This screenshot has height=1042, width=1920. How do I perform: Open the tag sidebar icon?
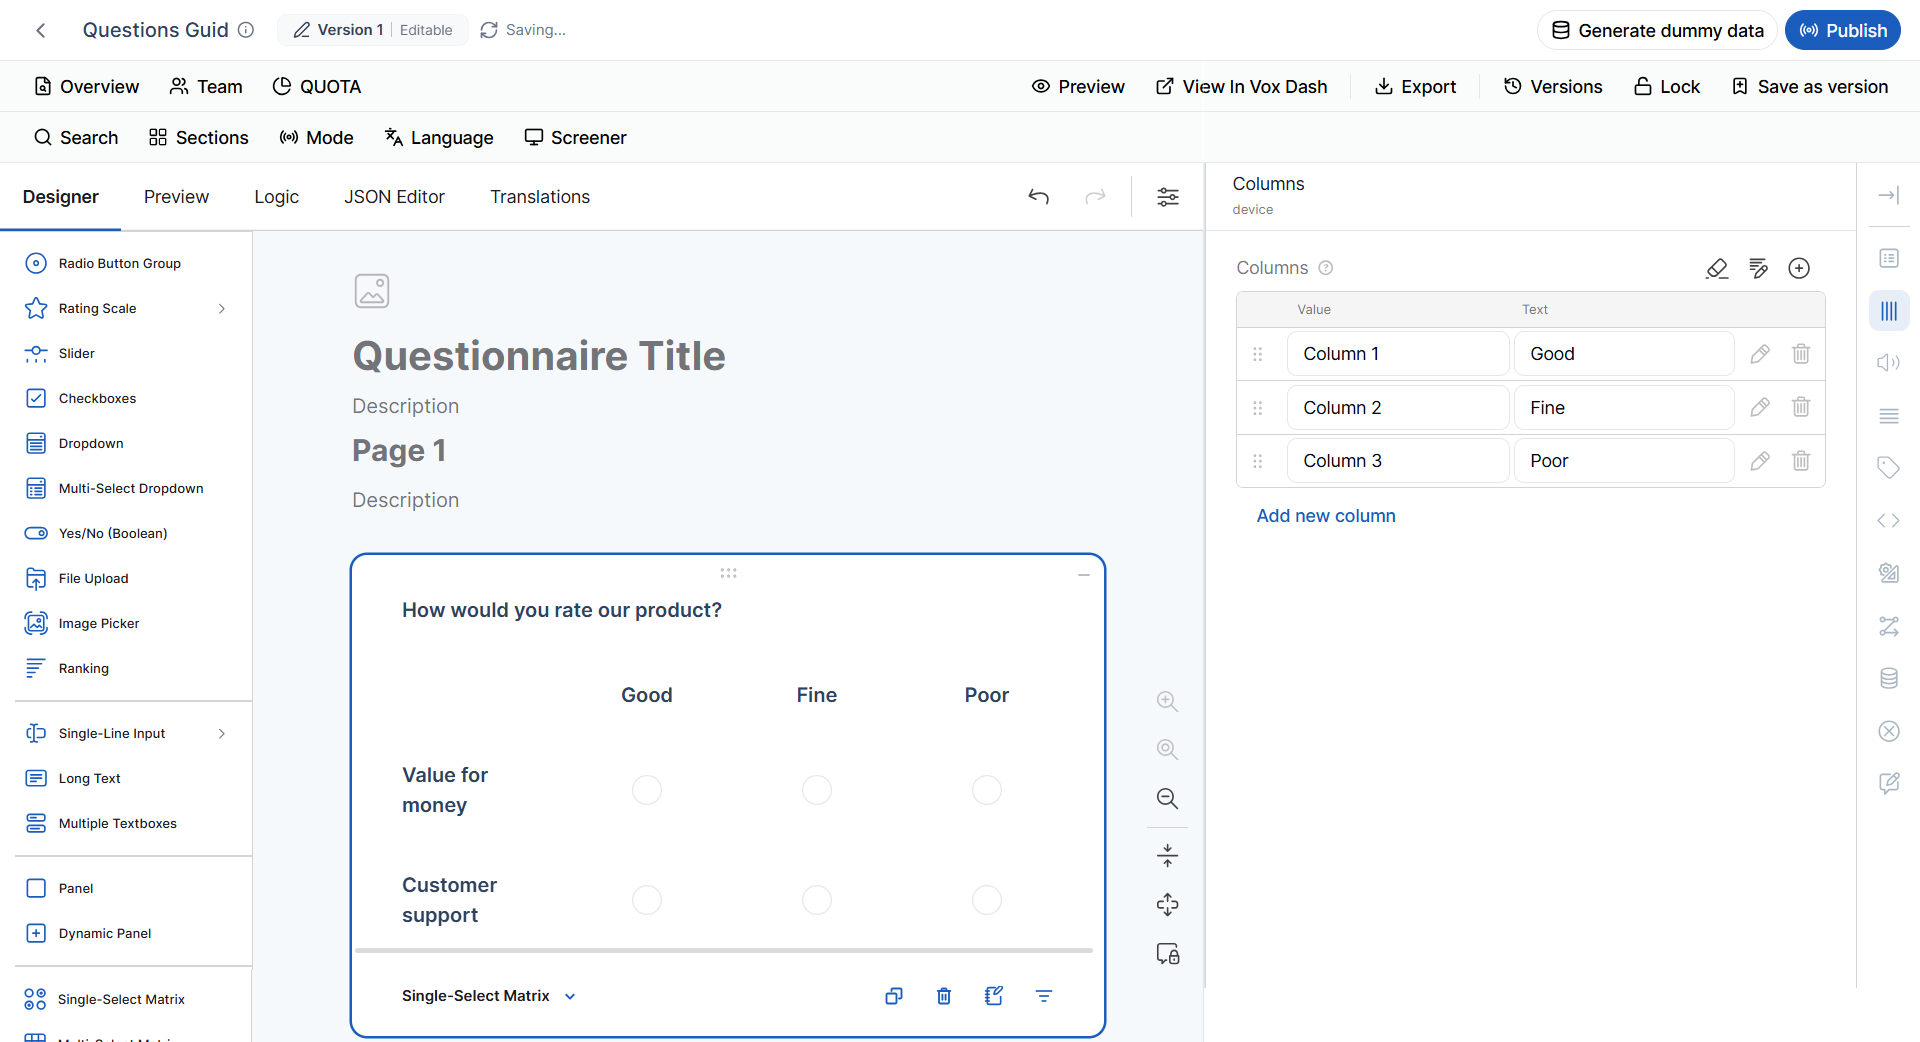click(1889, 468)
